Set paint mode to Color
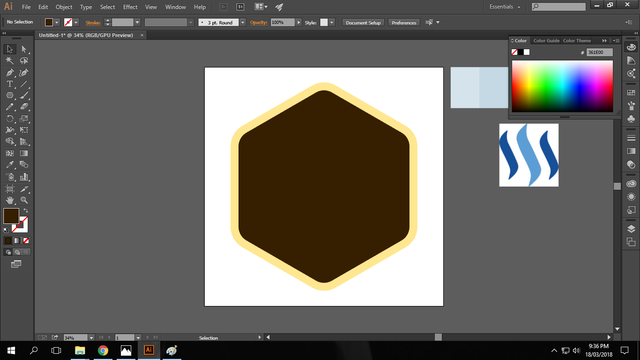The width and height of the screenshot is (640, 360). tap(8, 241)
